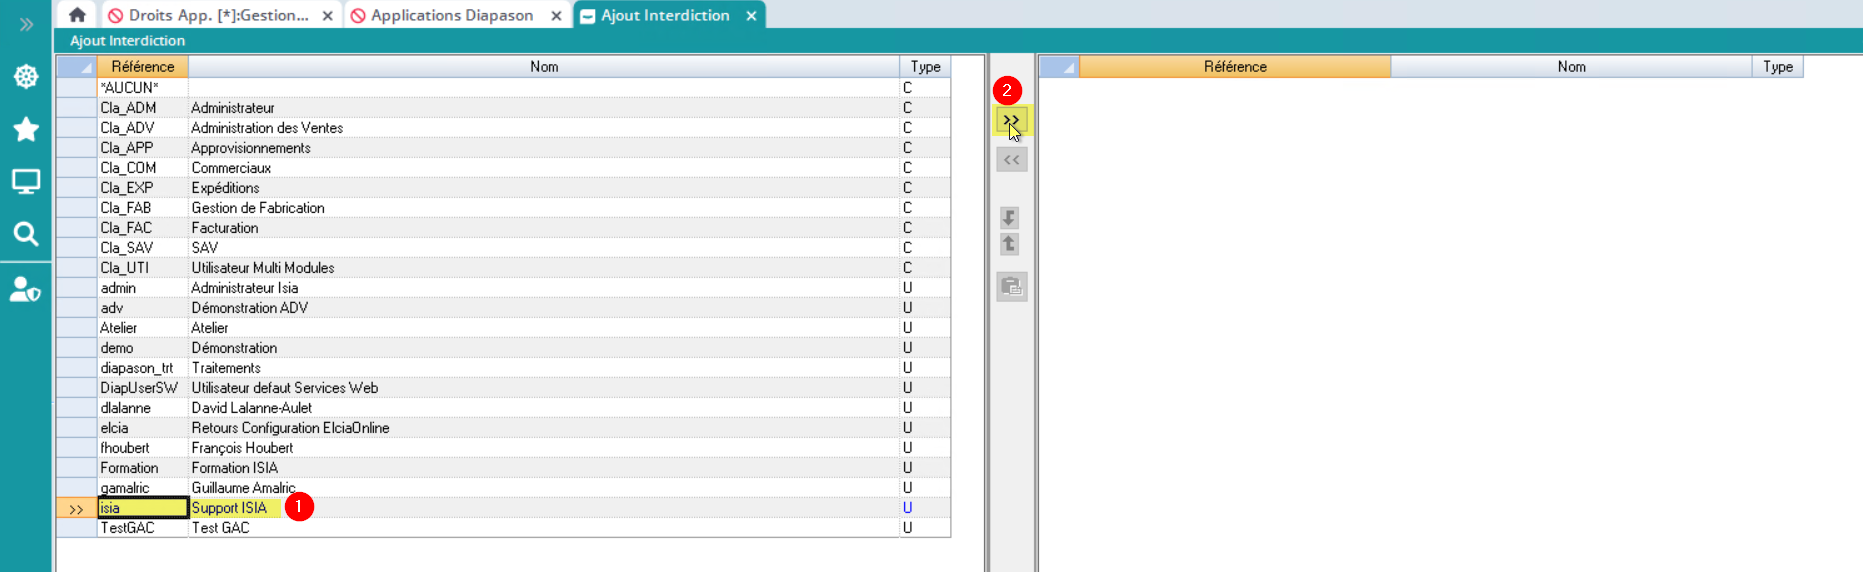Open user security icon in sidebar
This screenshot has height=572, width=1863.
pyautogui.click(x=26, y=289)
